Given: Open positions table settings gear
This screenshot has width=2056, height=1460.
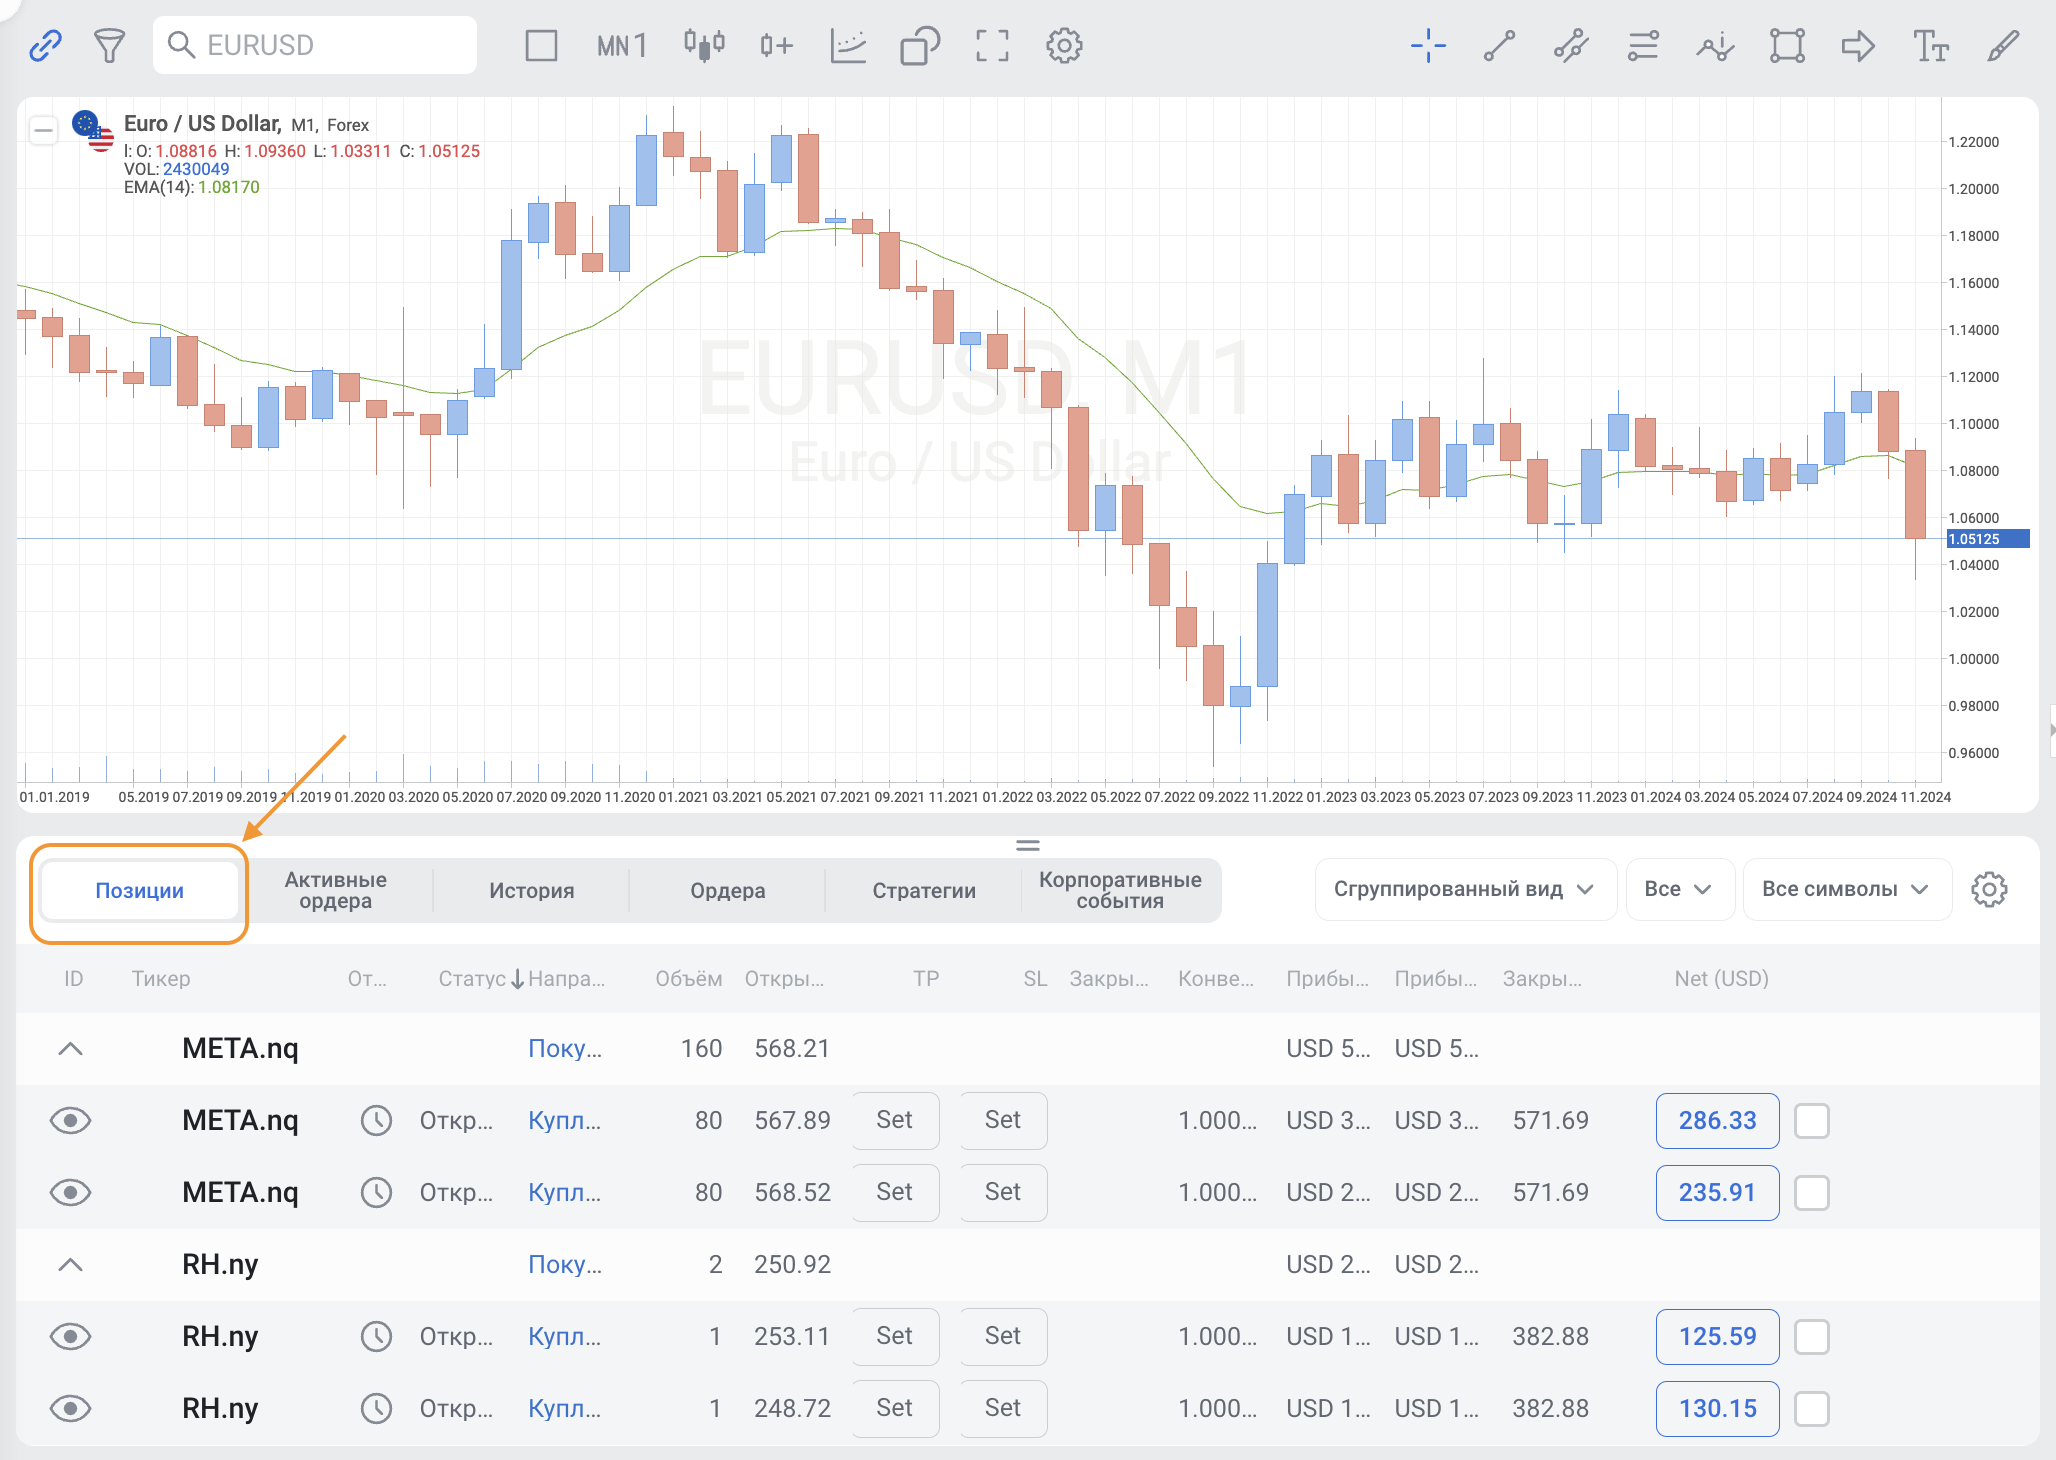Looking at the screenshot, I should point(1989,889).
